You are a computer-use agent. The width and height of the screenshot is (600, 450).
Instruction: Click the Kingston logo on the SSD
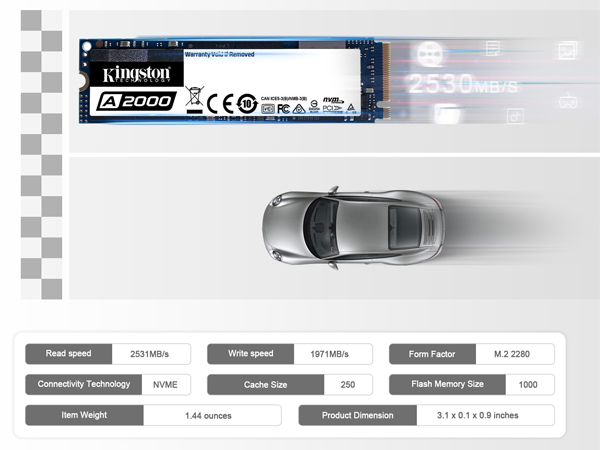click(136, 74)
